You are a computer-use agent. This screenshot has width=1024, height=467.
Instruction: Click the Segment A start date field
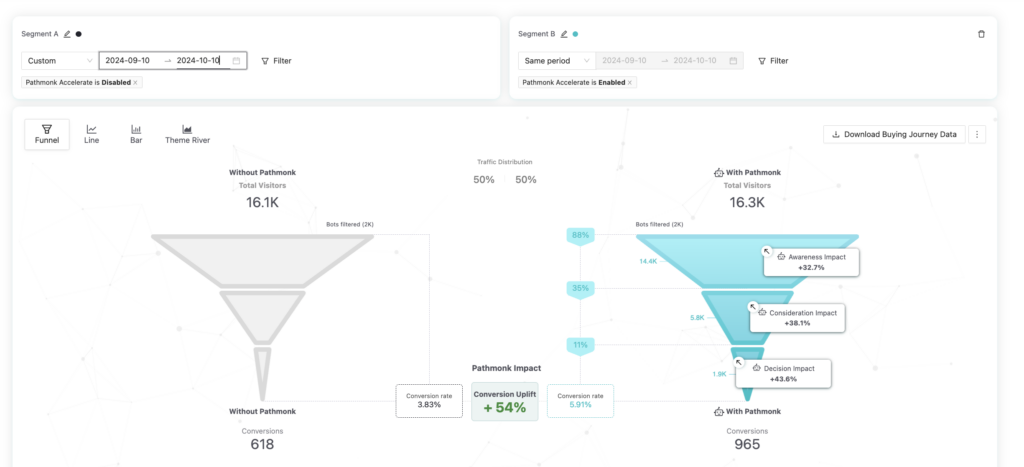click(128, 61)
